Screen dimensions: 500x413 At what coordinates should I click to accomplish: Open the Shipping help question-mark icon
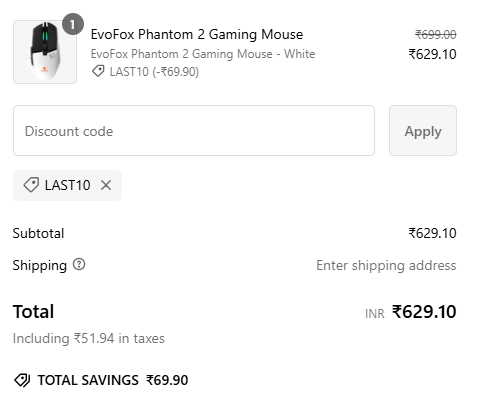(79, 264)
